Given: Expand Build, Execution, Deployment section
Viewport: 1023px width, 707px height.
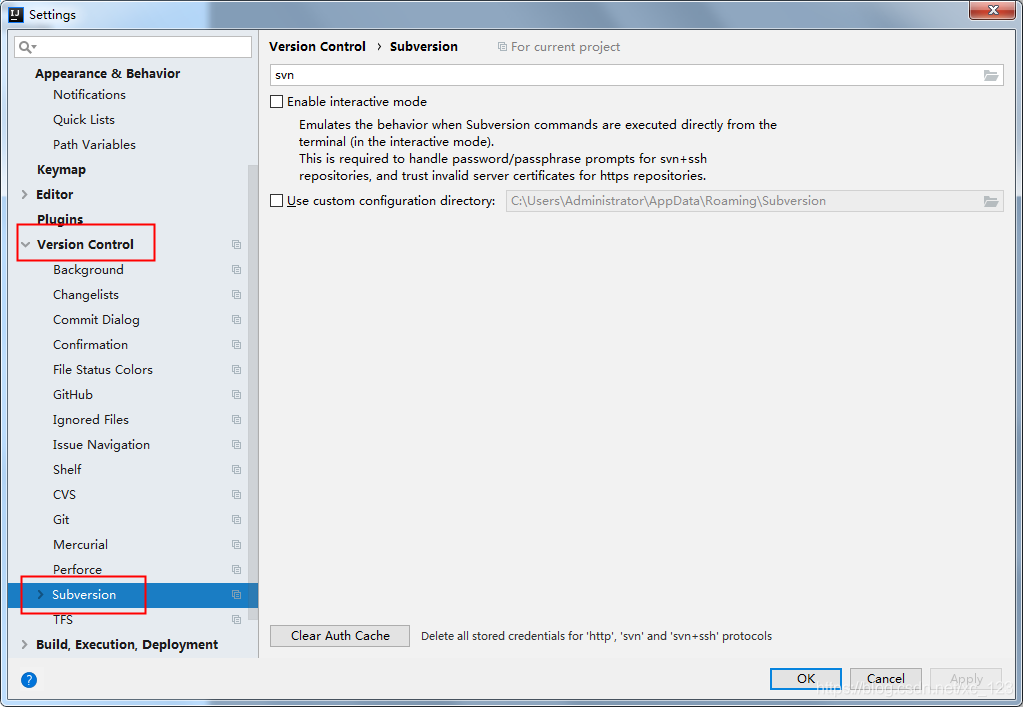Looking at the screenshot, I should point(25,644).
